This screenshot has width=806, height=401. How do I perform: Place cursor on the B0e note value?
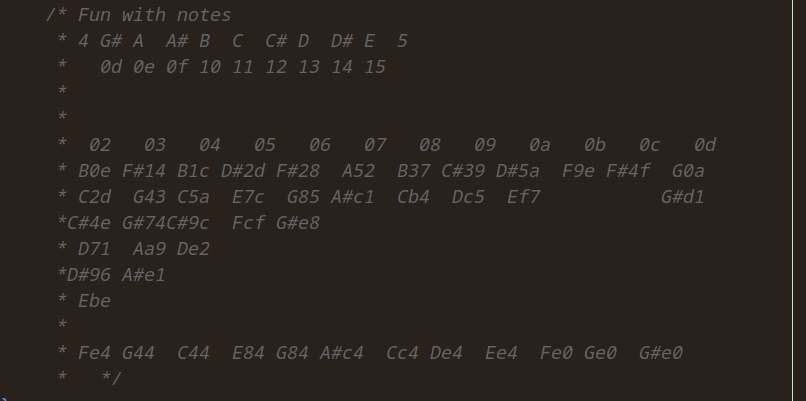click(x=94, y=171)
